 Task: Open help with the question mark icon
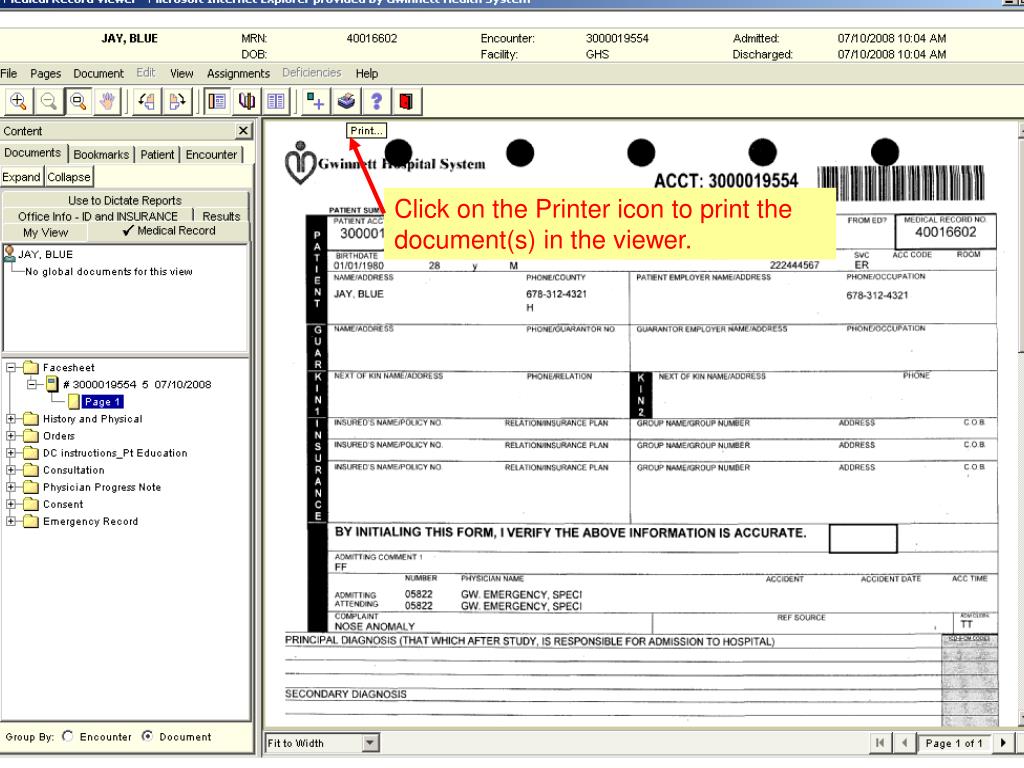[376, 101]
